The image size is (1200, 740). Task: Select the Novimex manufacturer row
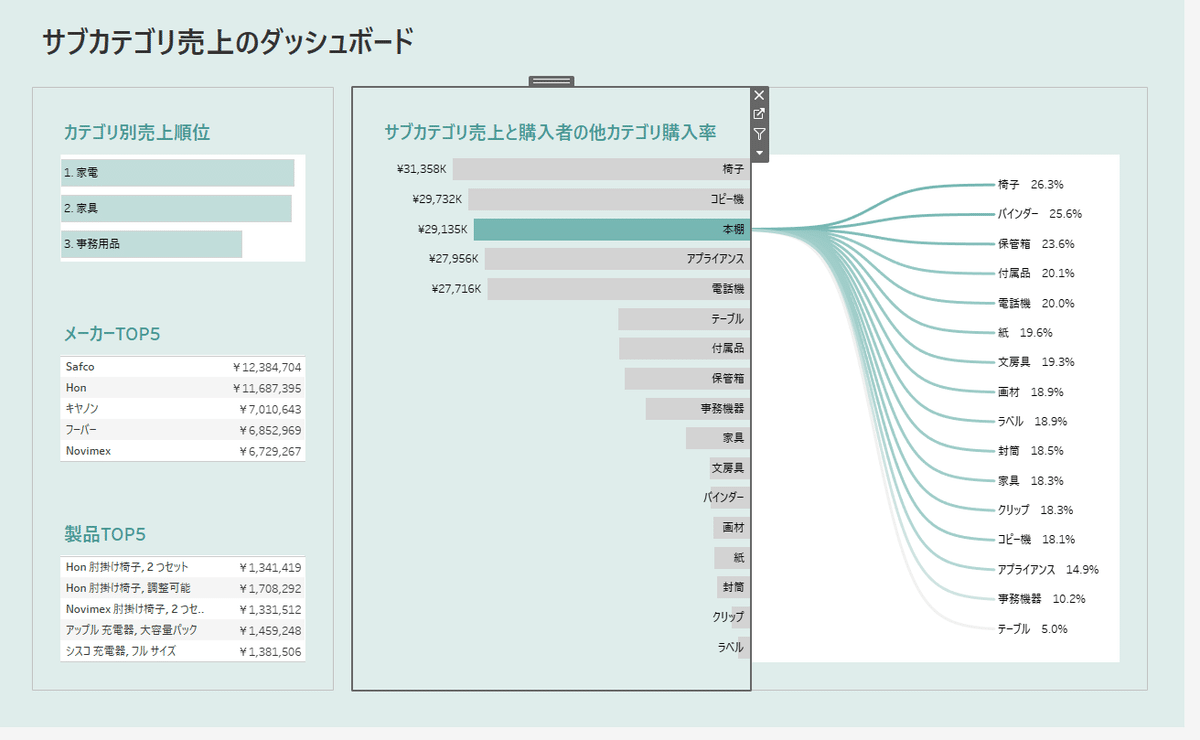coord(182,451)
